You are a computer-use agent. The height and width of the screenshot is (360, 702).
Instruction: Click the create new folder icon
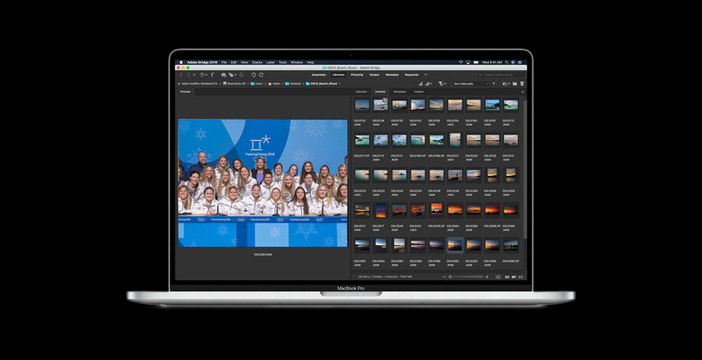click(515, 84)
